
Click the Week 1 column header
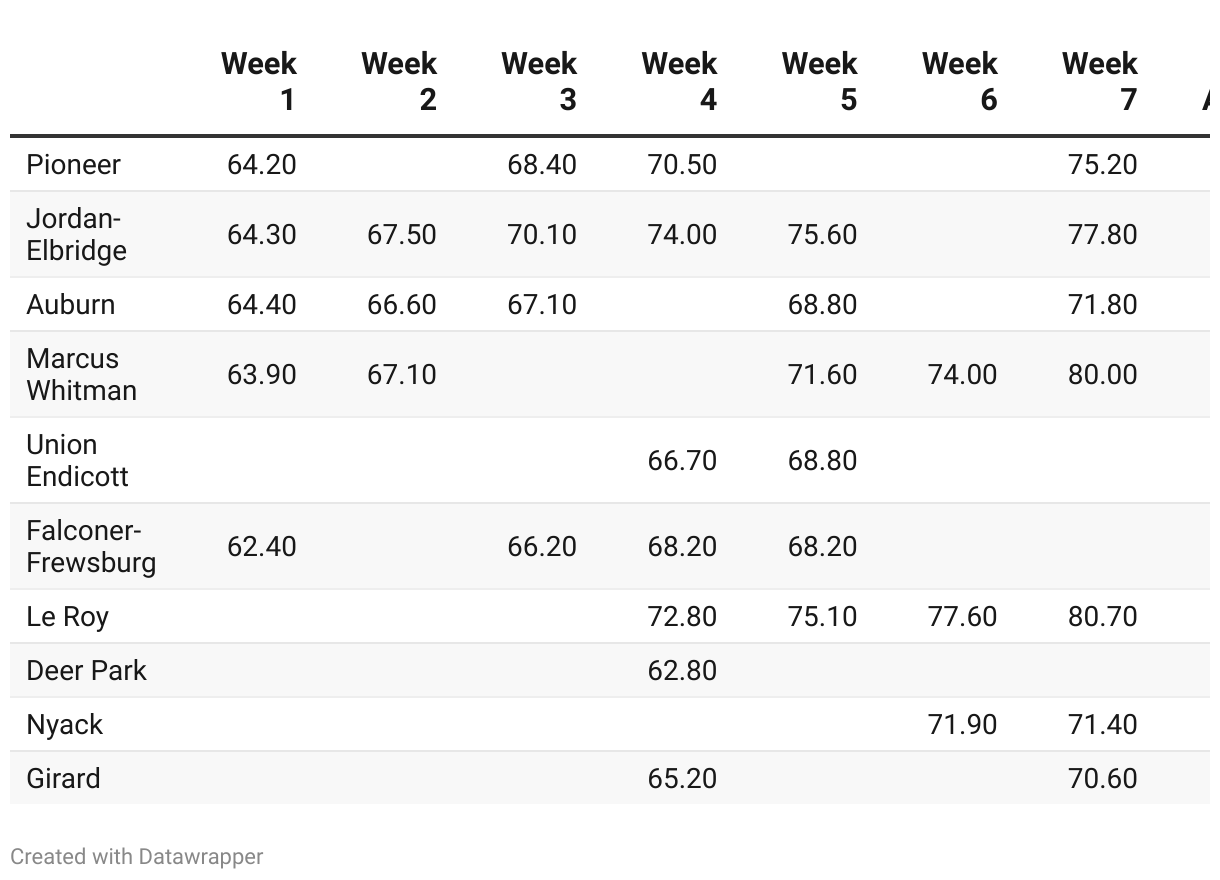[259, 81]
